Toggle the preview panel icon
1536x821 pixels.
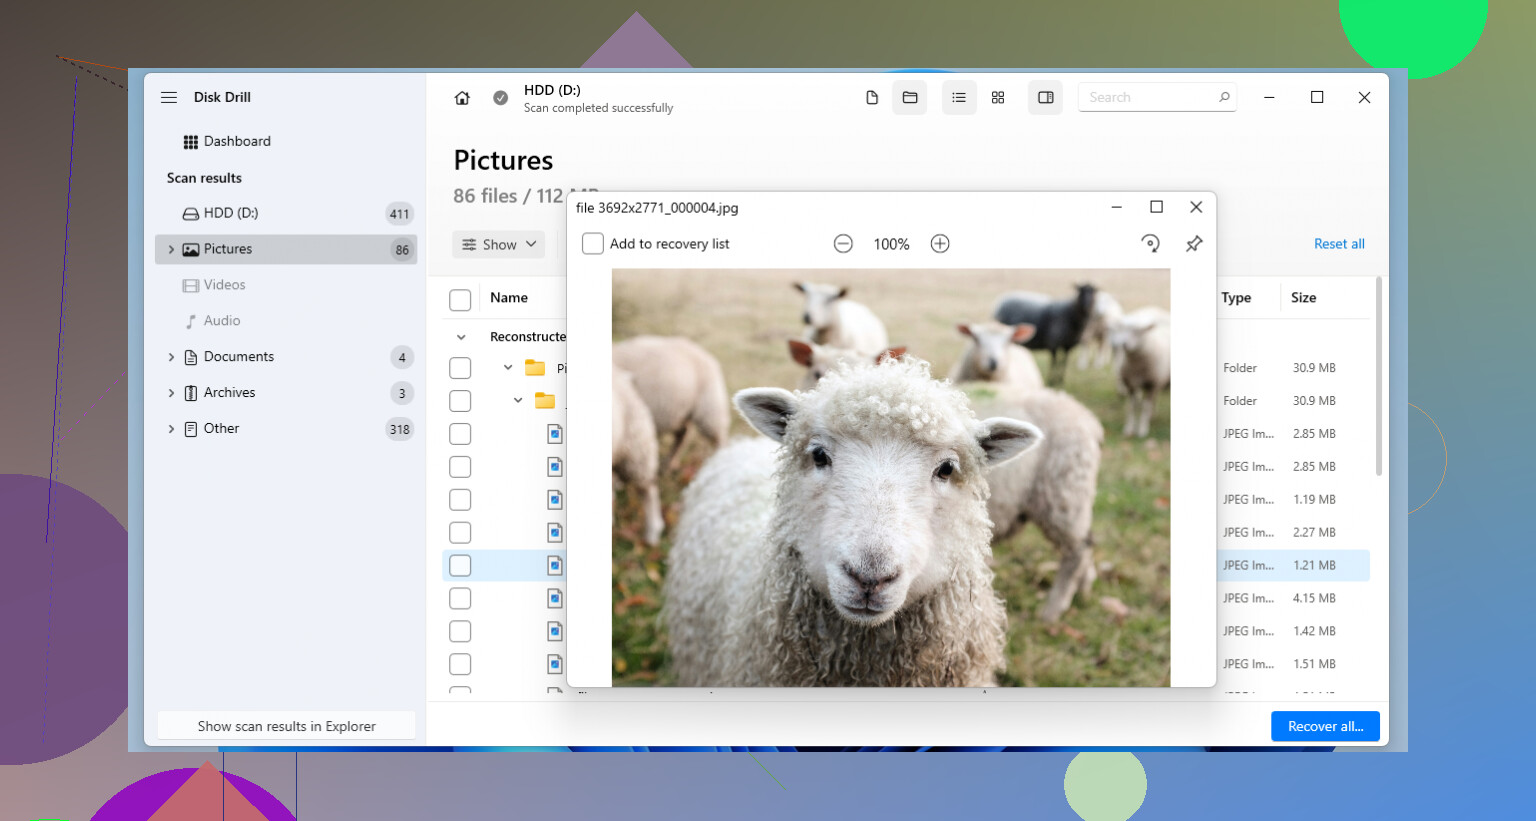tap(1046, 97)
